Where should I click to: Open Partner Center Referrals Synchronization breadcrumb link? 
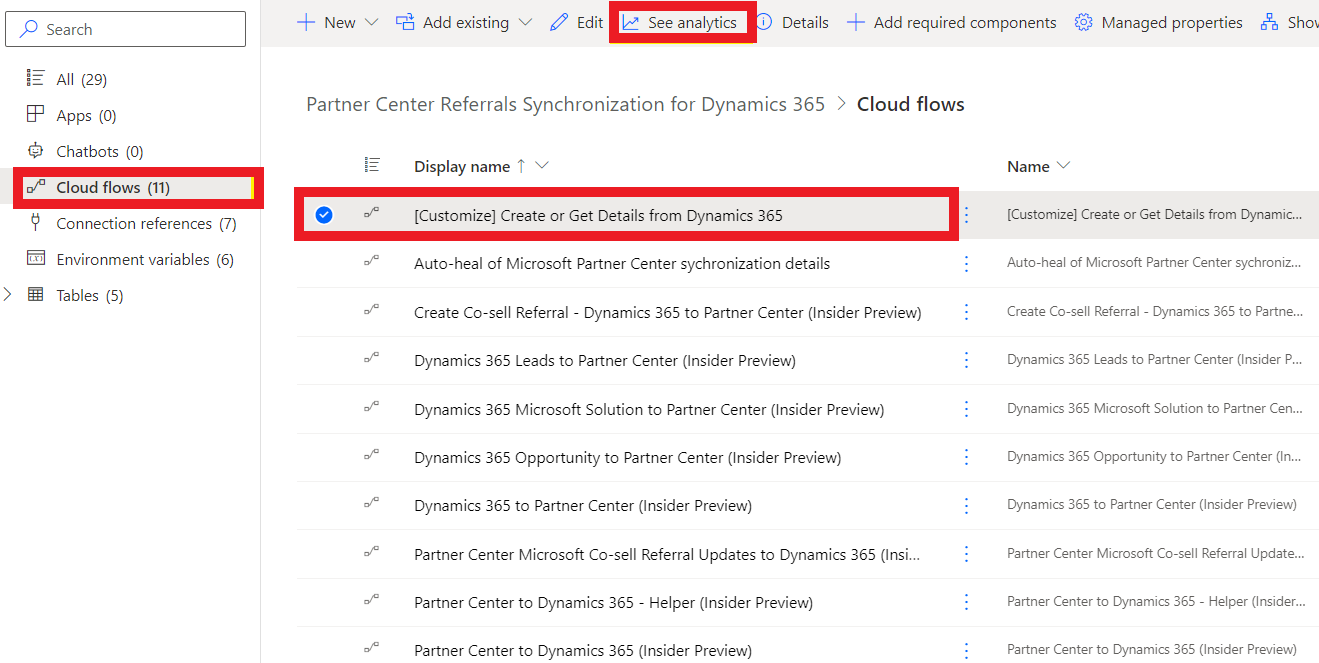[x=565, y=104]
